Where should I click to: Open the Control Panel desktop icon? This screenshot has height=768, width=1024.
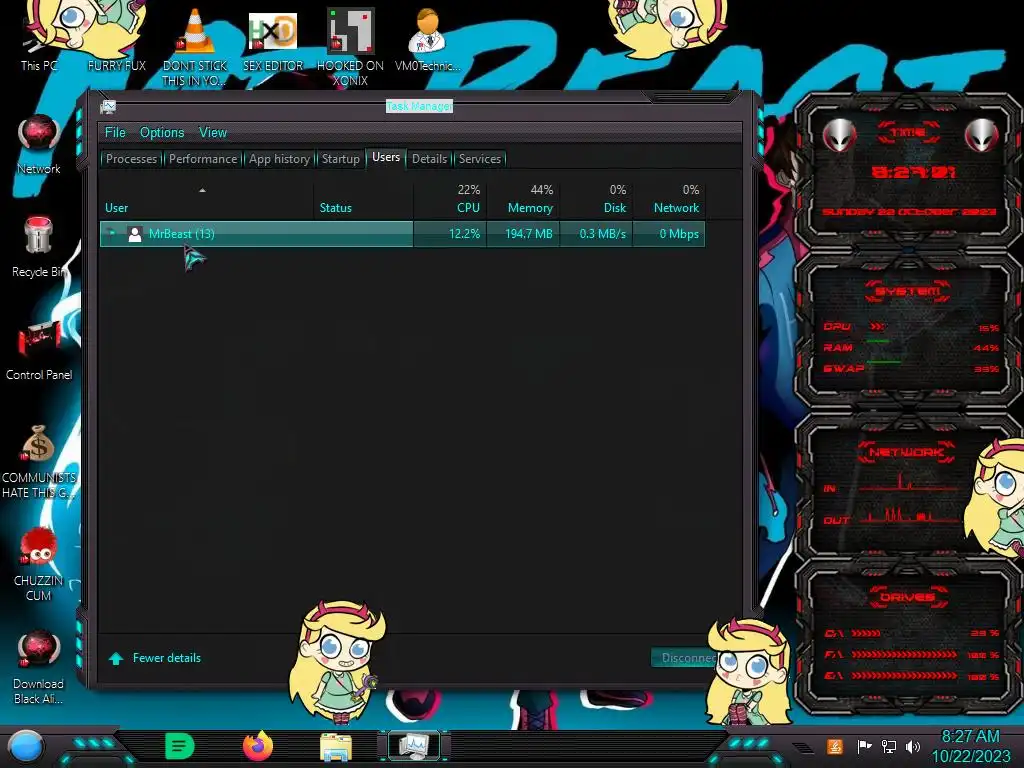tap(39, 350)
